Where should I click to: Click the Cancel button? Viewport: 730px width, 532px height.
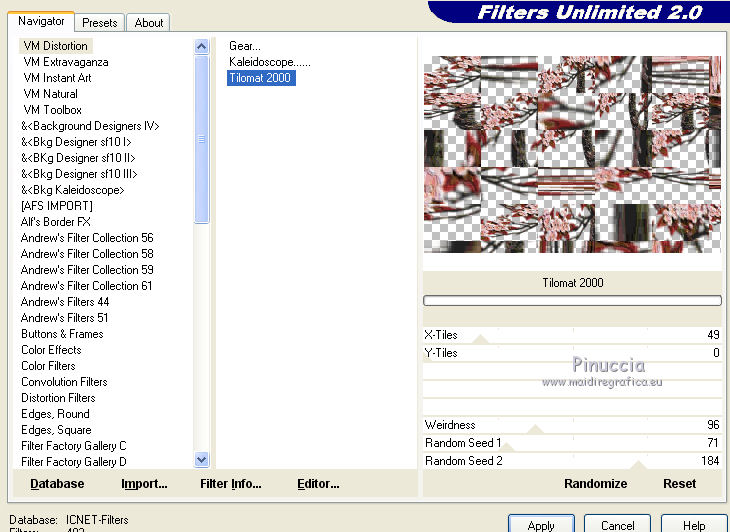(x=617, y=525)
